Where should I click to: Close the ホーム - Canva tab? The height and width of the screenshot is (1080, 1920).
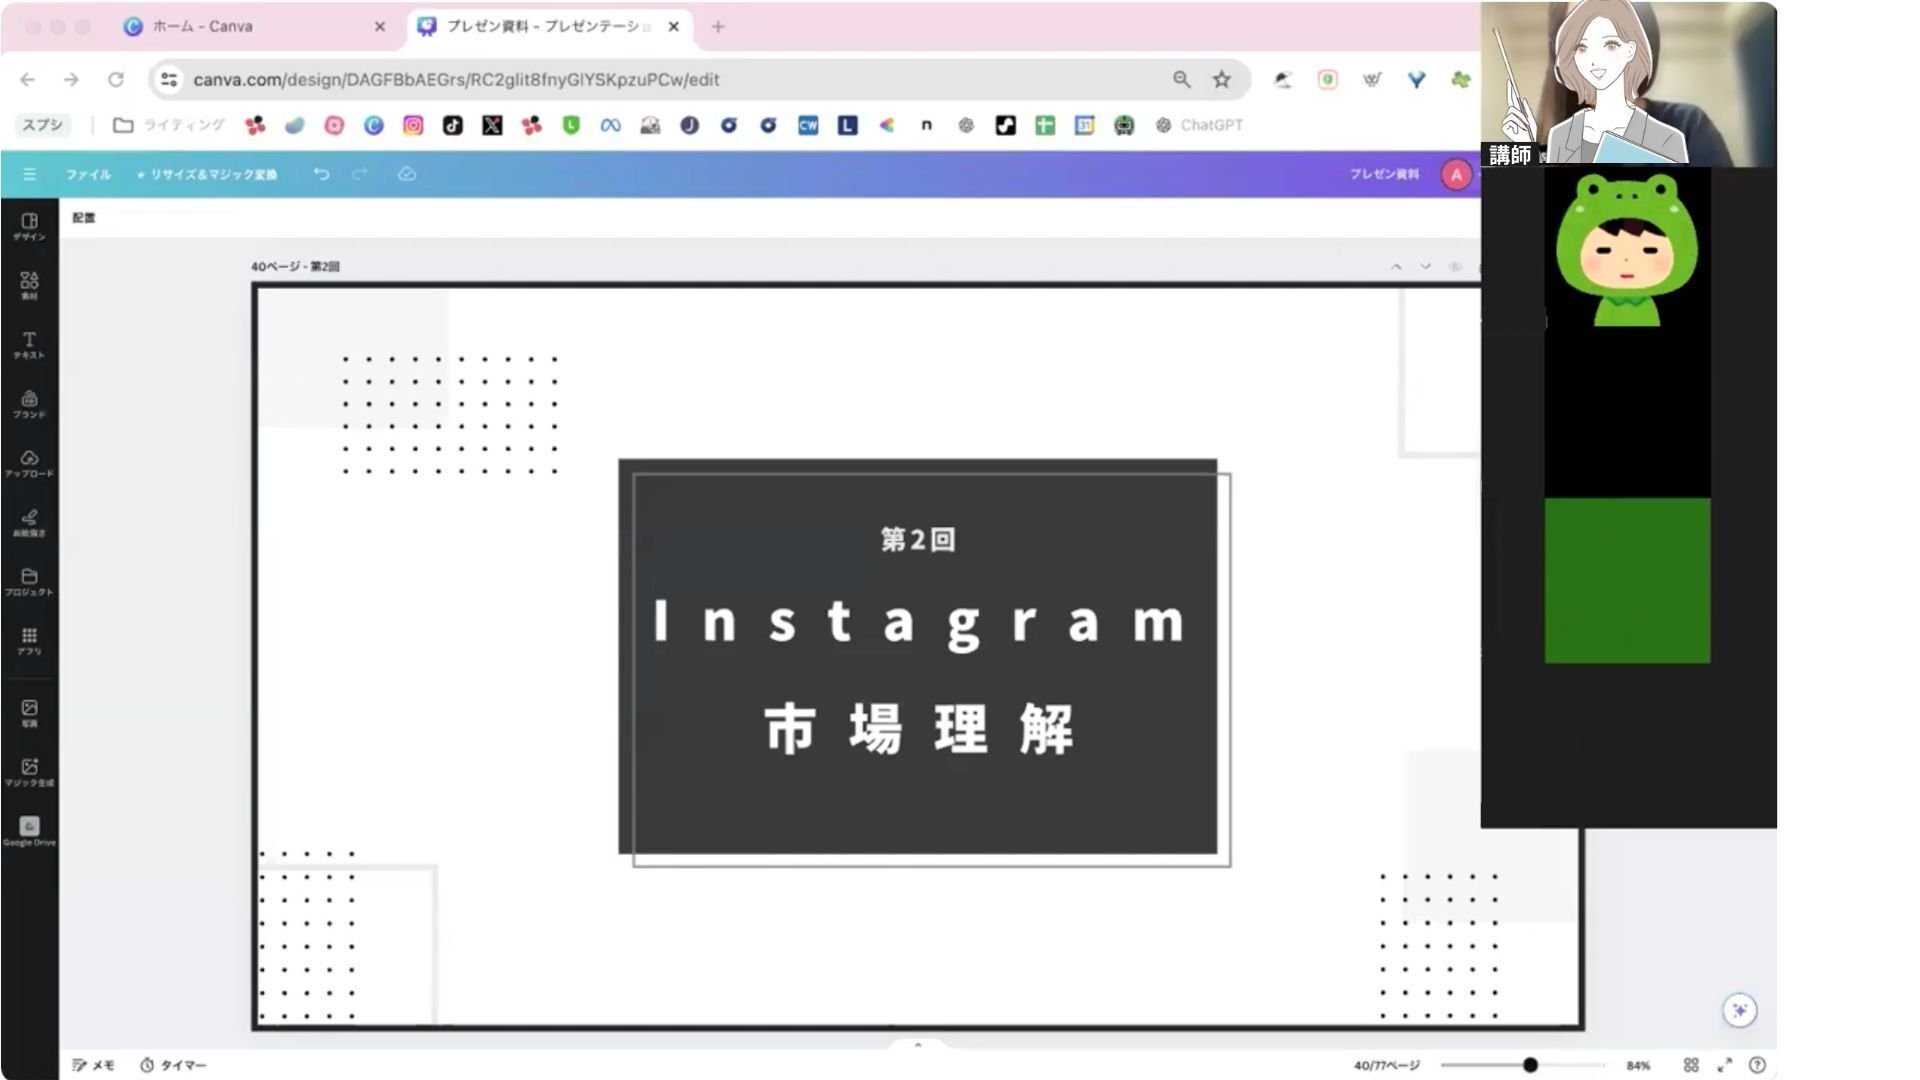coord(380,27)
